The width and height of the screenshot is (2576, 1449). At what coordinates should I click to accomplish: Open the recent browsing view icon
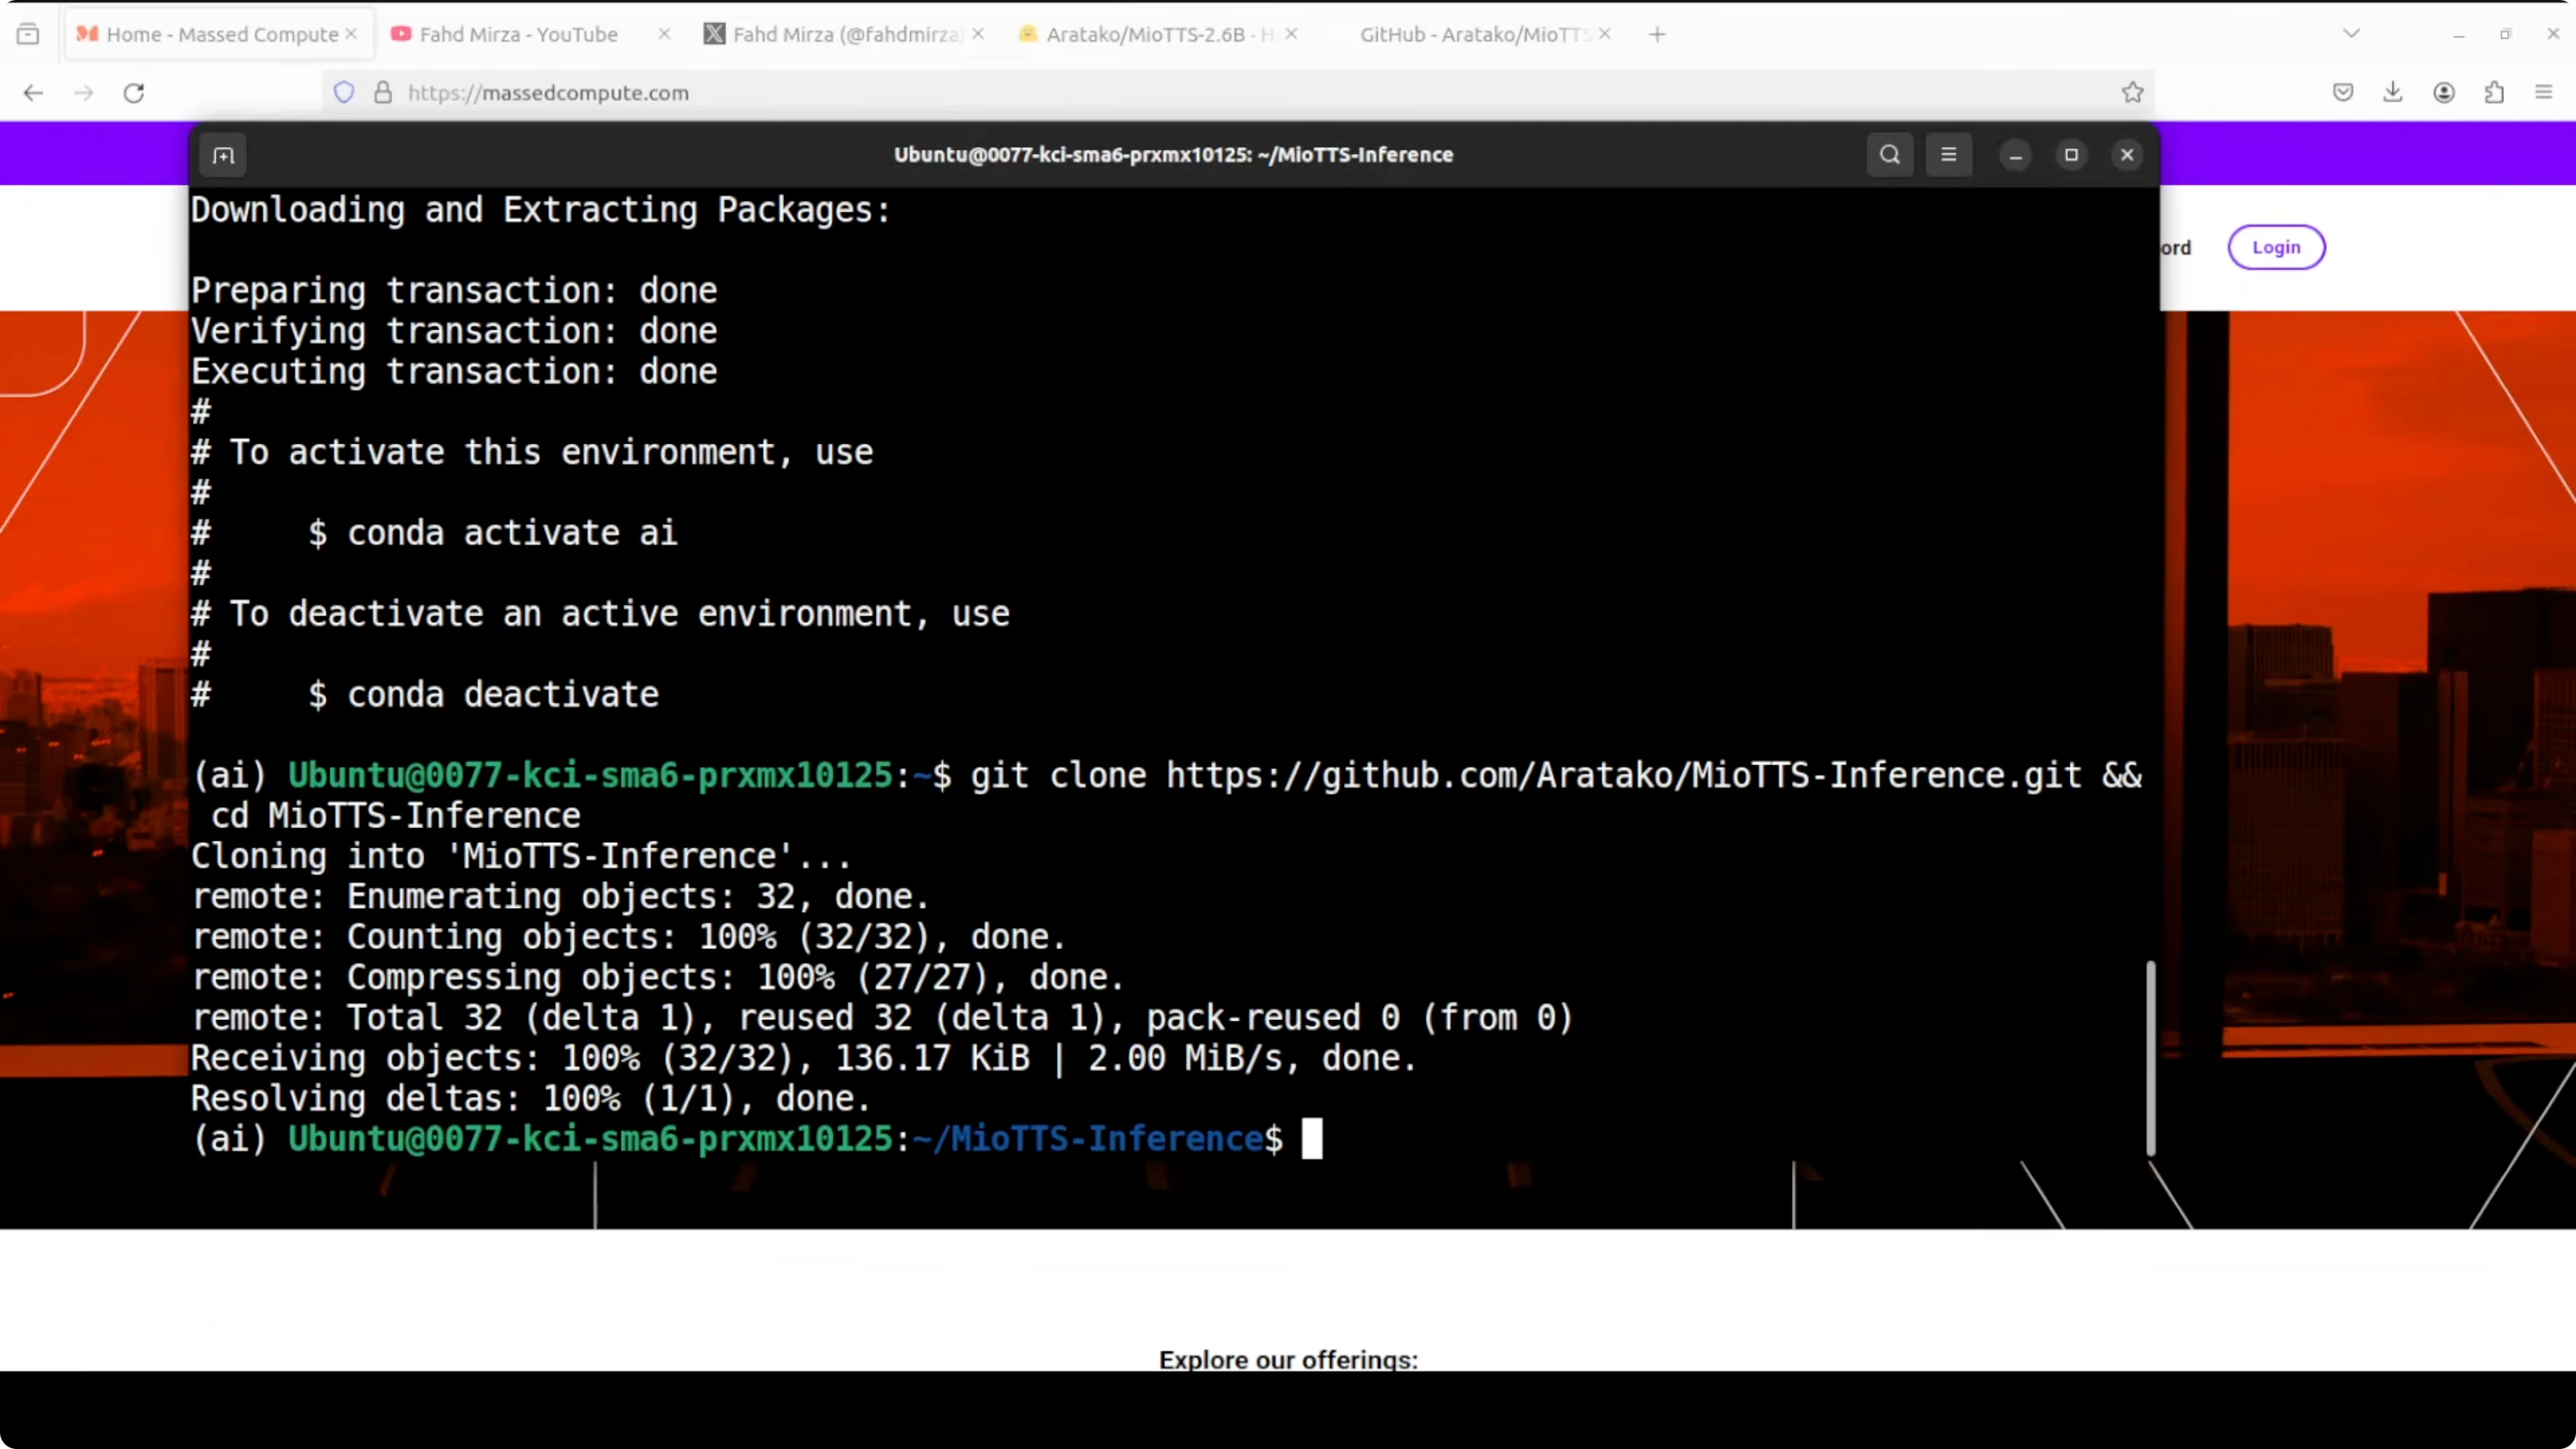(x=28, y=34)
